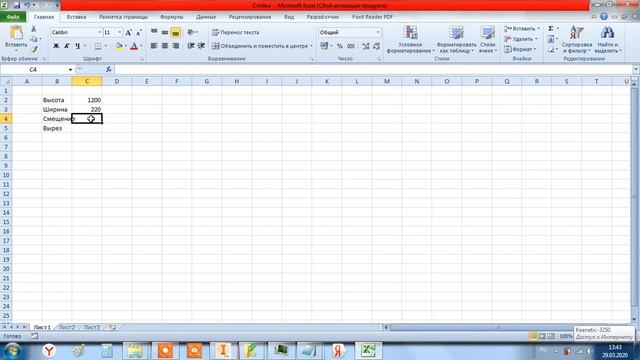Apply thousands separator (000) icon
Image resolution: width=640 pixels, height=360 pixels.
coord(351,46)
